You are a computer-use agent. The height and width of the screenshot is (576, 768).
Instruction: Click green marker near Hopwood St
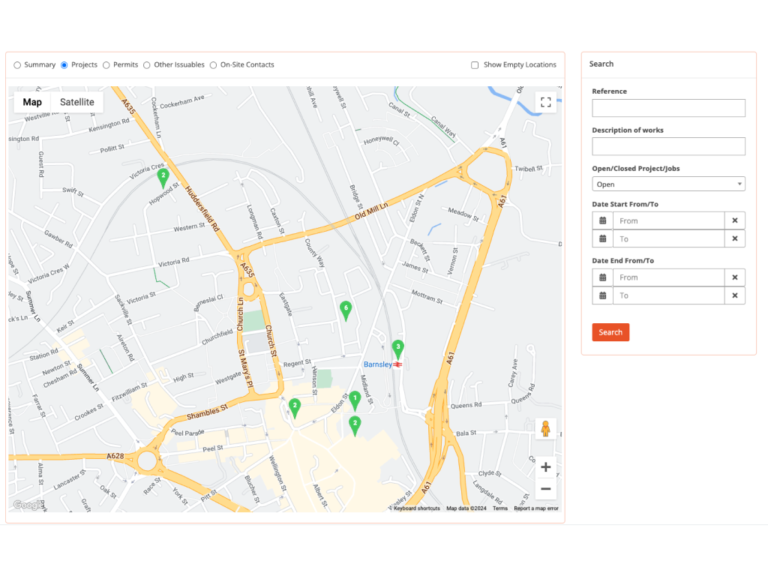pos(163,178)
